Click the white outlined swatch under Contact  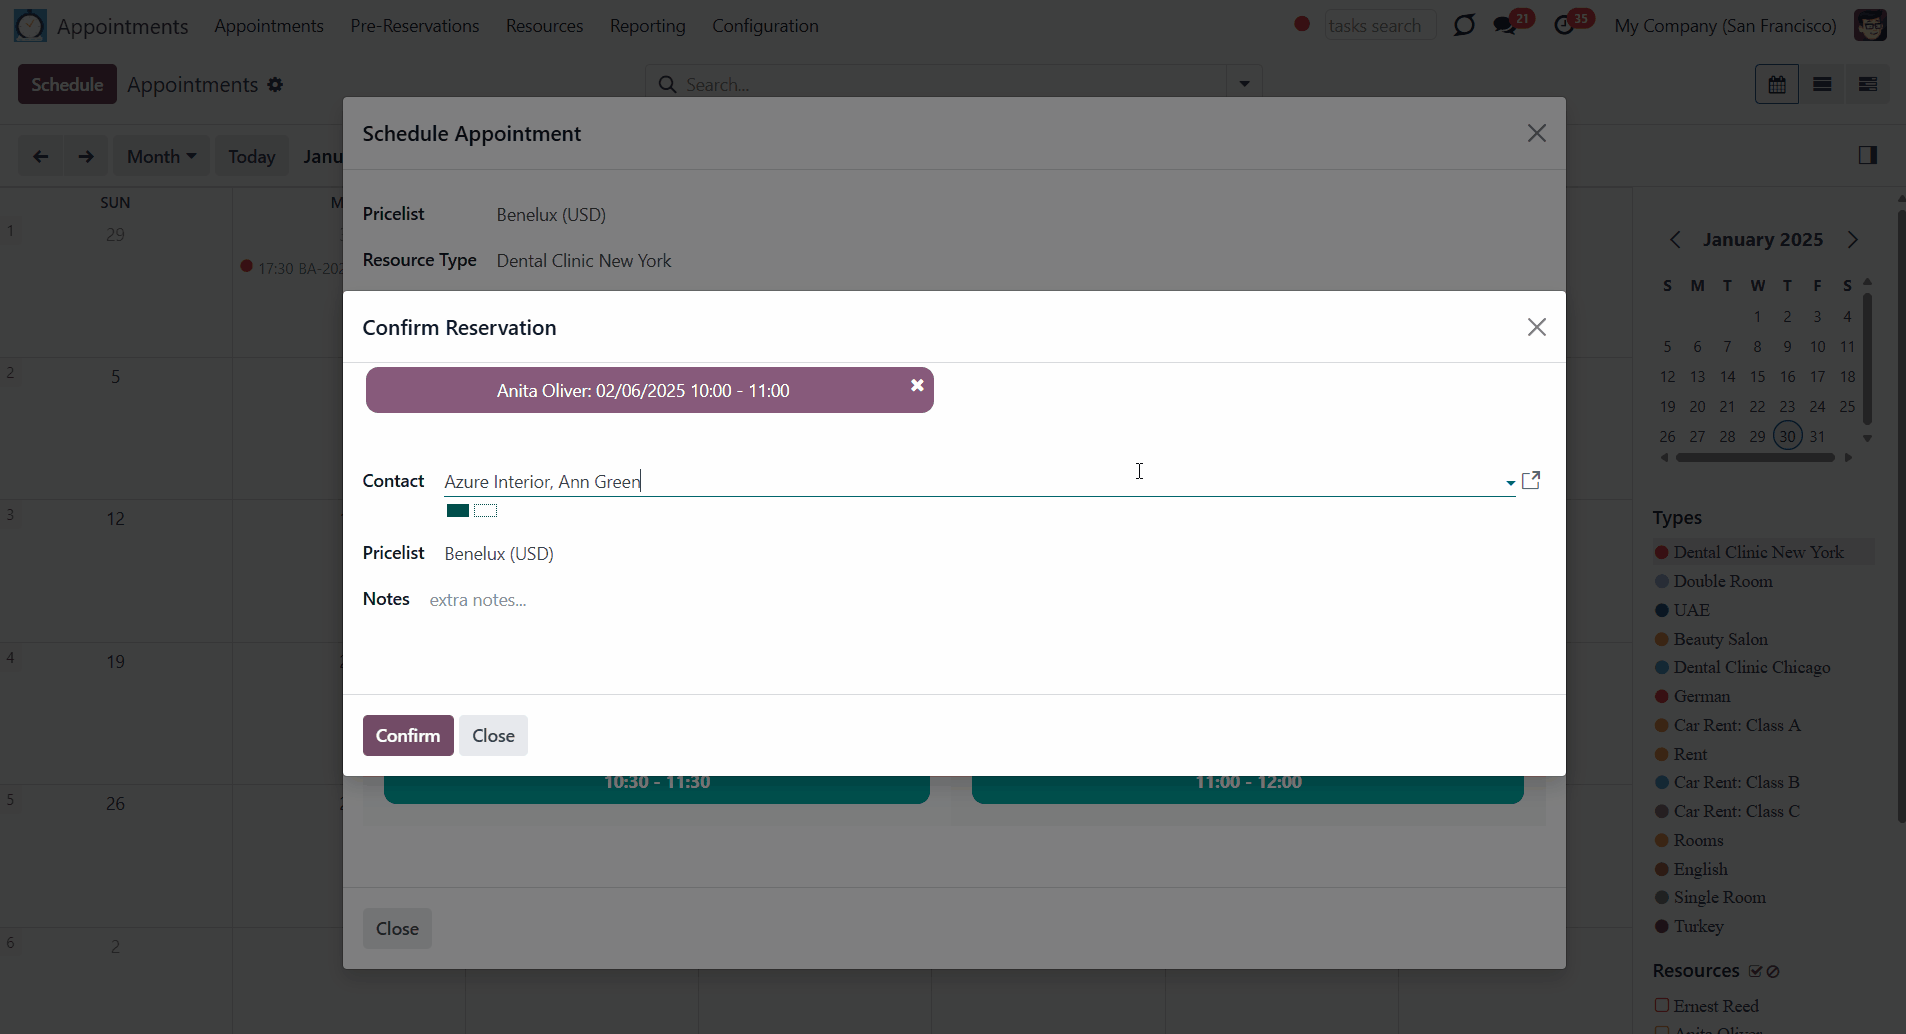click(x=486, y=511)
